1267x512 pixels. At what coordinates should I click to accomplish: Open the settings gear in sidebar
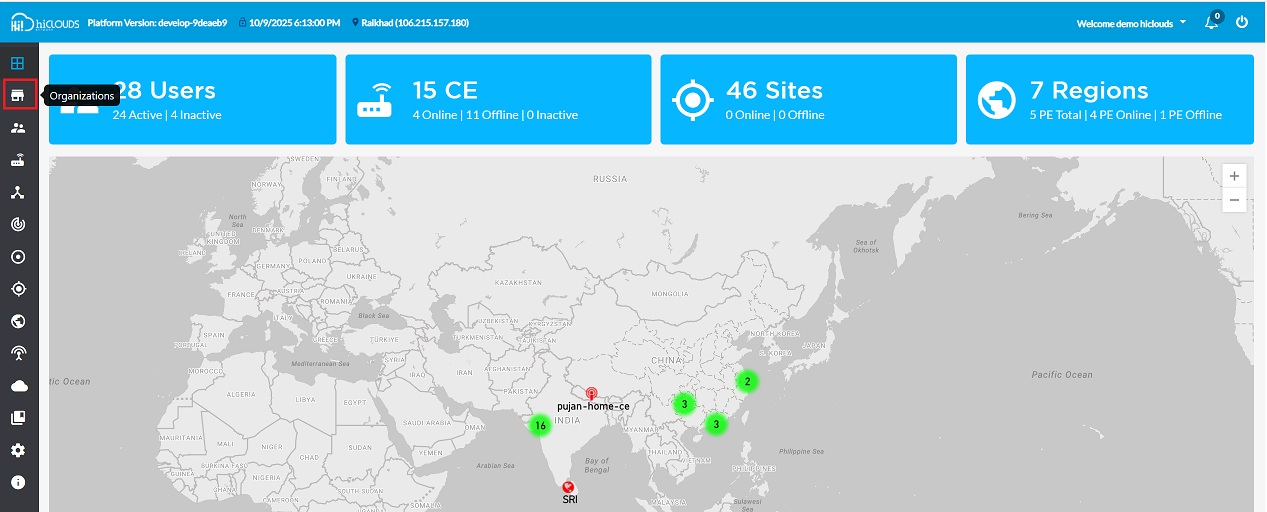click(17, 450)
